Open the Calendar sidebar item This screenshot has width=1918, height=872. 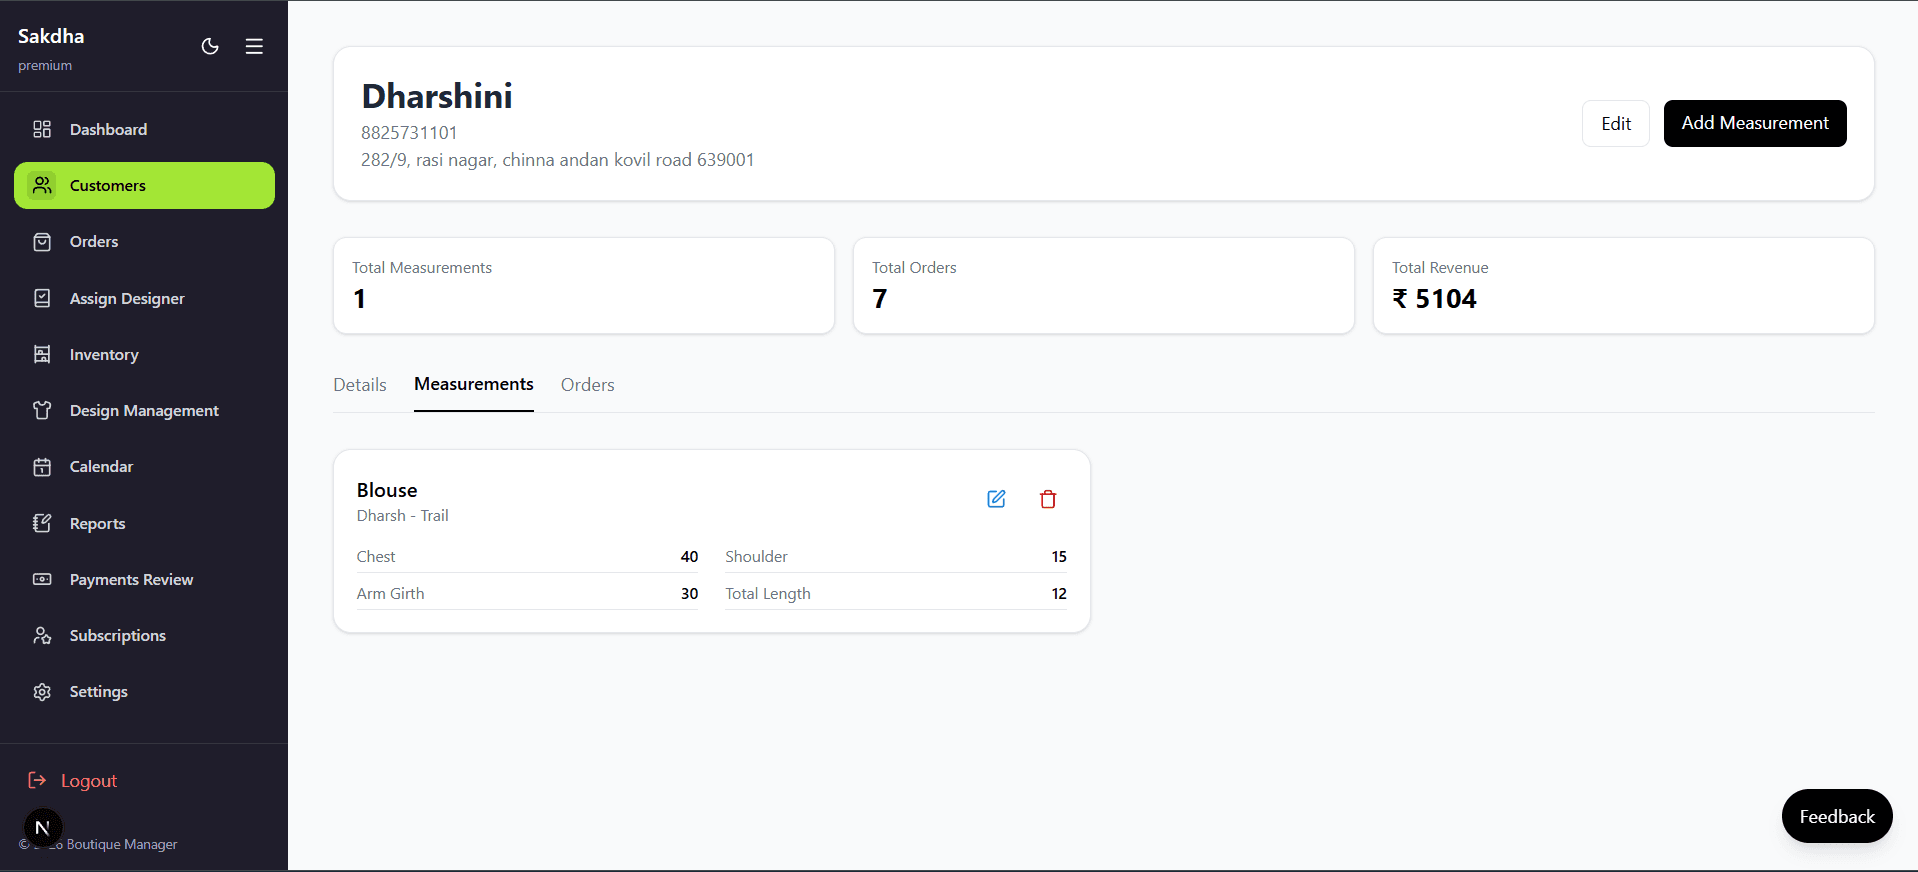[144, 467]
